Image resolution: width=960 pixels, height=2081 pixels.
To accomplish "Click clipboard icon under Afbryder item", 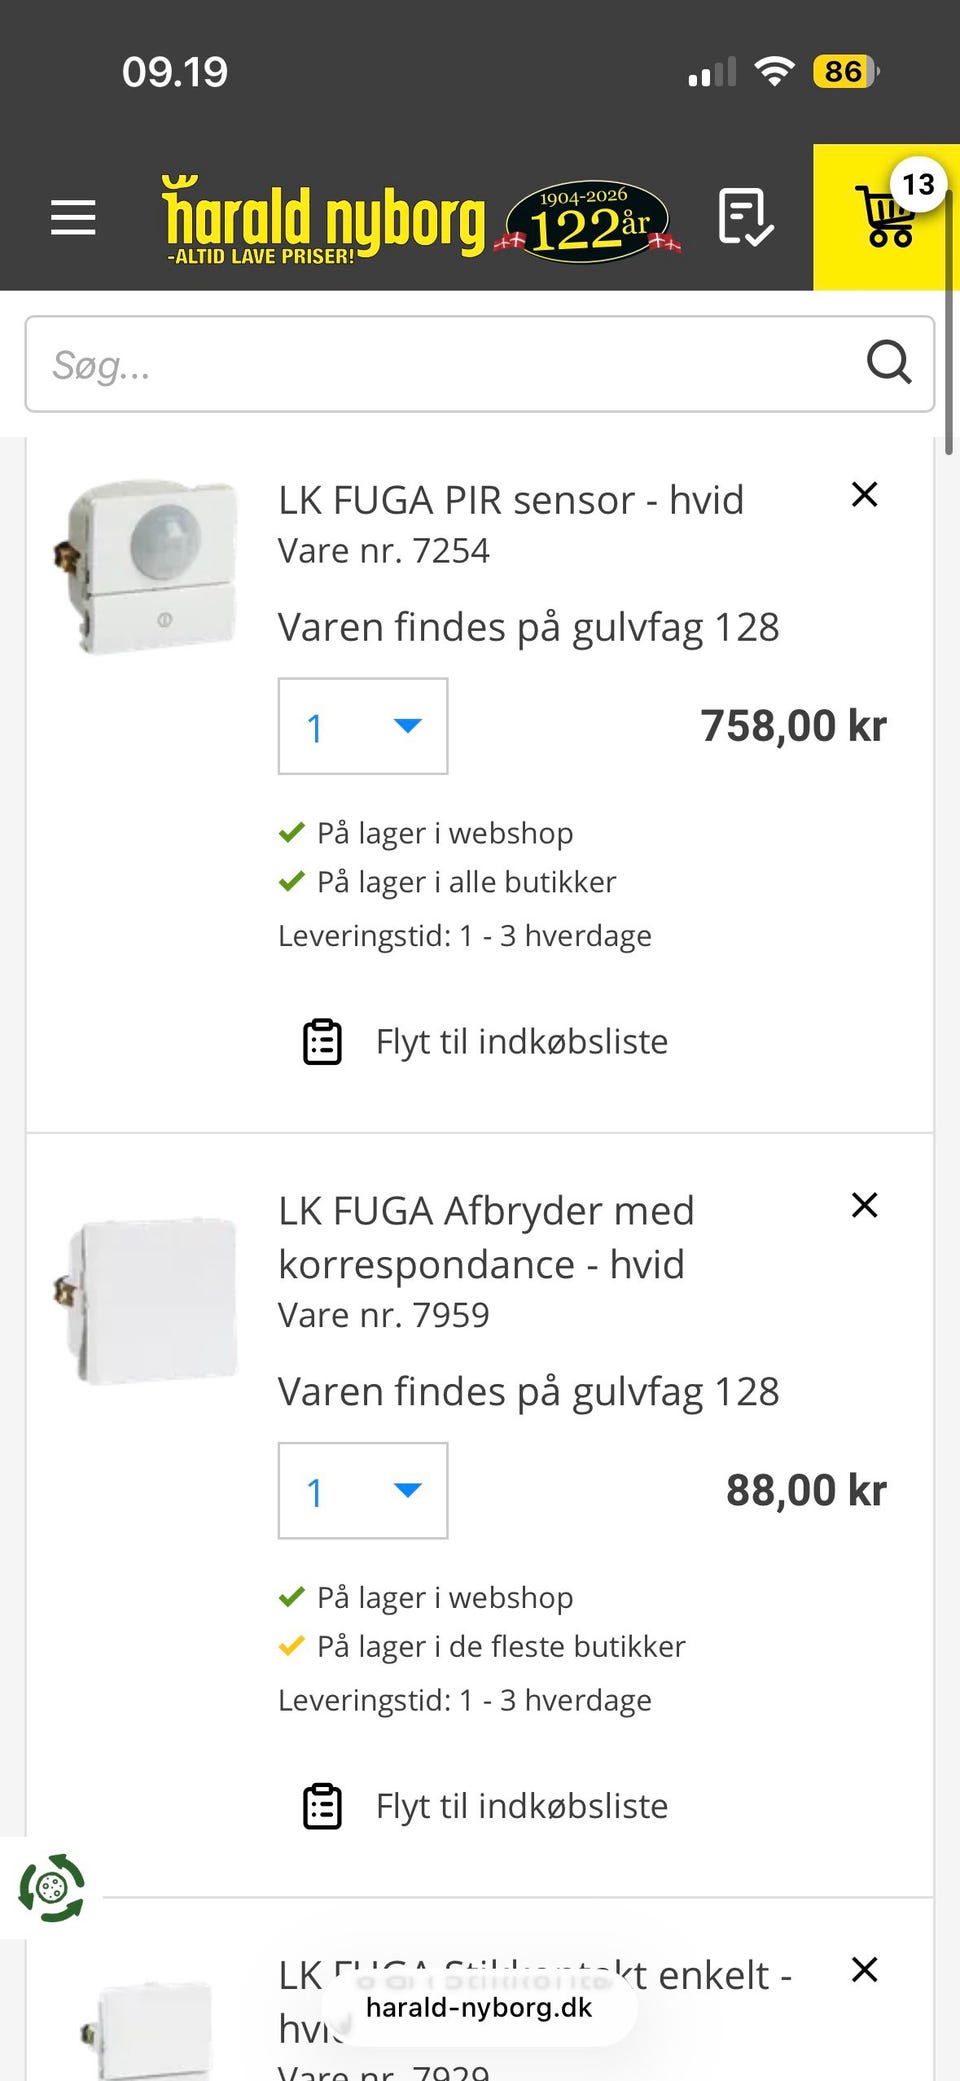I will [x=322, y=1806].
